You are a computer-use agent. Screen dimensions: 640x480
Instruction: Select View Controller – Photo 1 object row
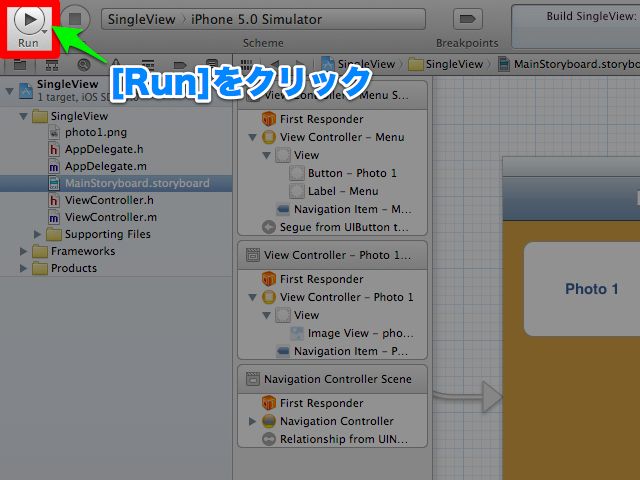(x=338, y=297)
